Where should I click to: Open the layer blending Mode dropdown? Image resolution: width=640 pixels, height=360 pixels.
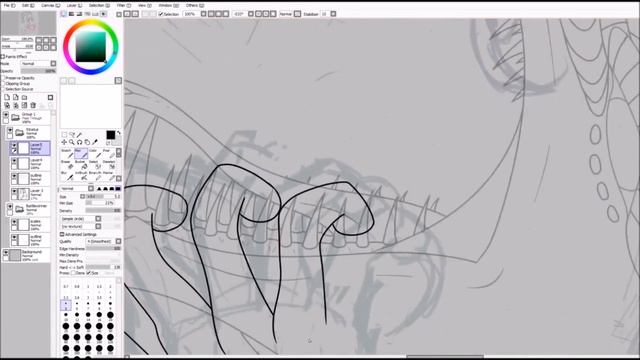coord(38,64)
